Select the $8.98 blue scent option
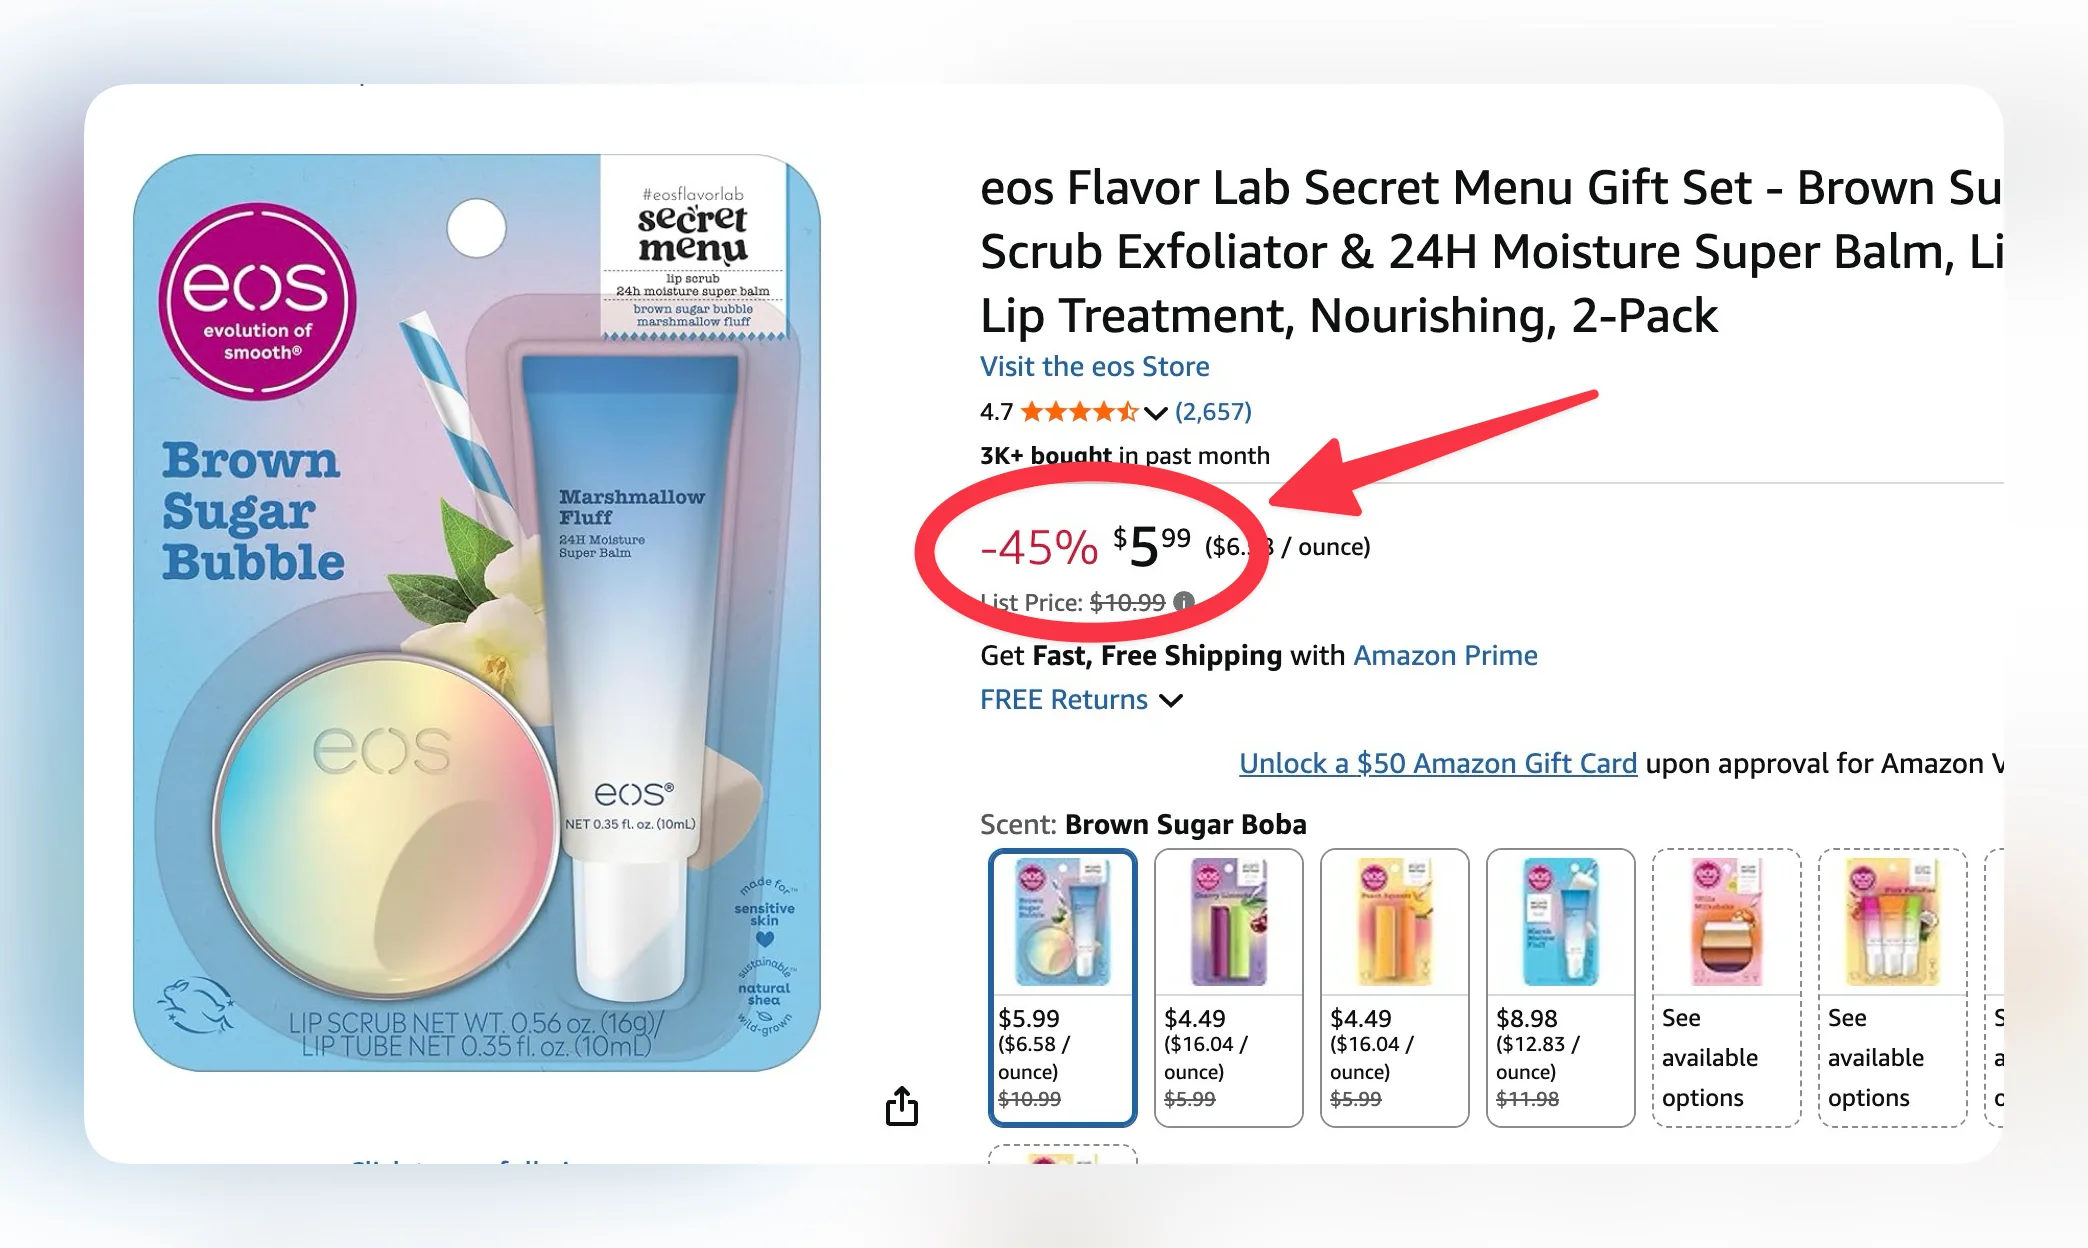 pos(1560,987)
